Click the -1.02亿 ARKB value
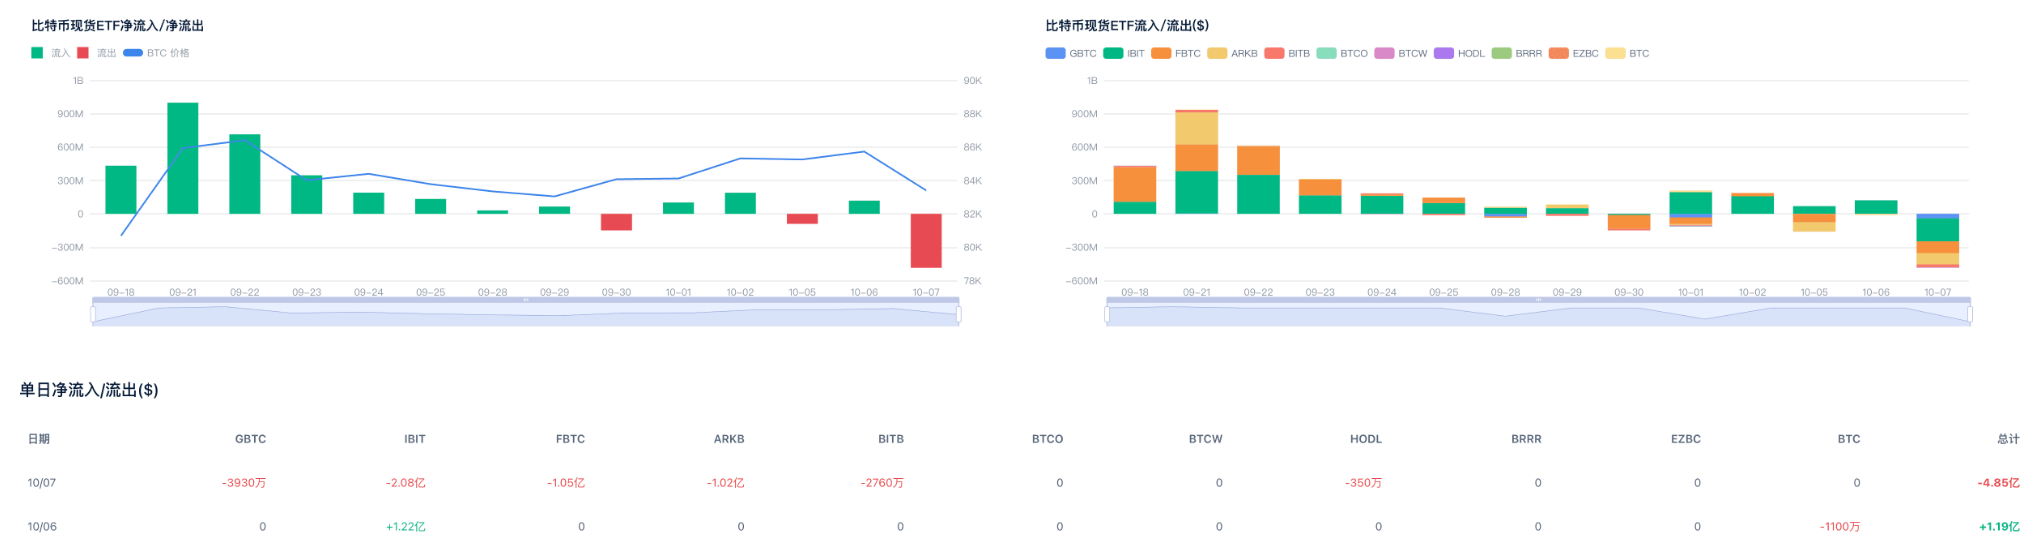 (725, 483)
